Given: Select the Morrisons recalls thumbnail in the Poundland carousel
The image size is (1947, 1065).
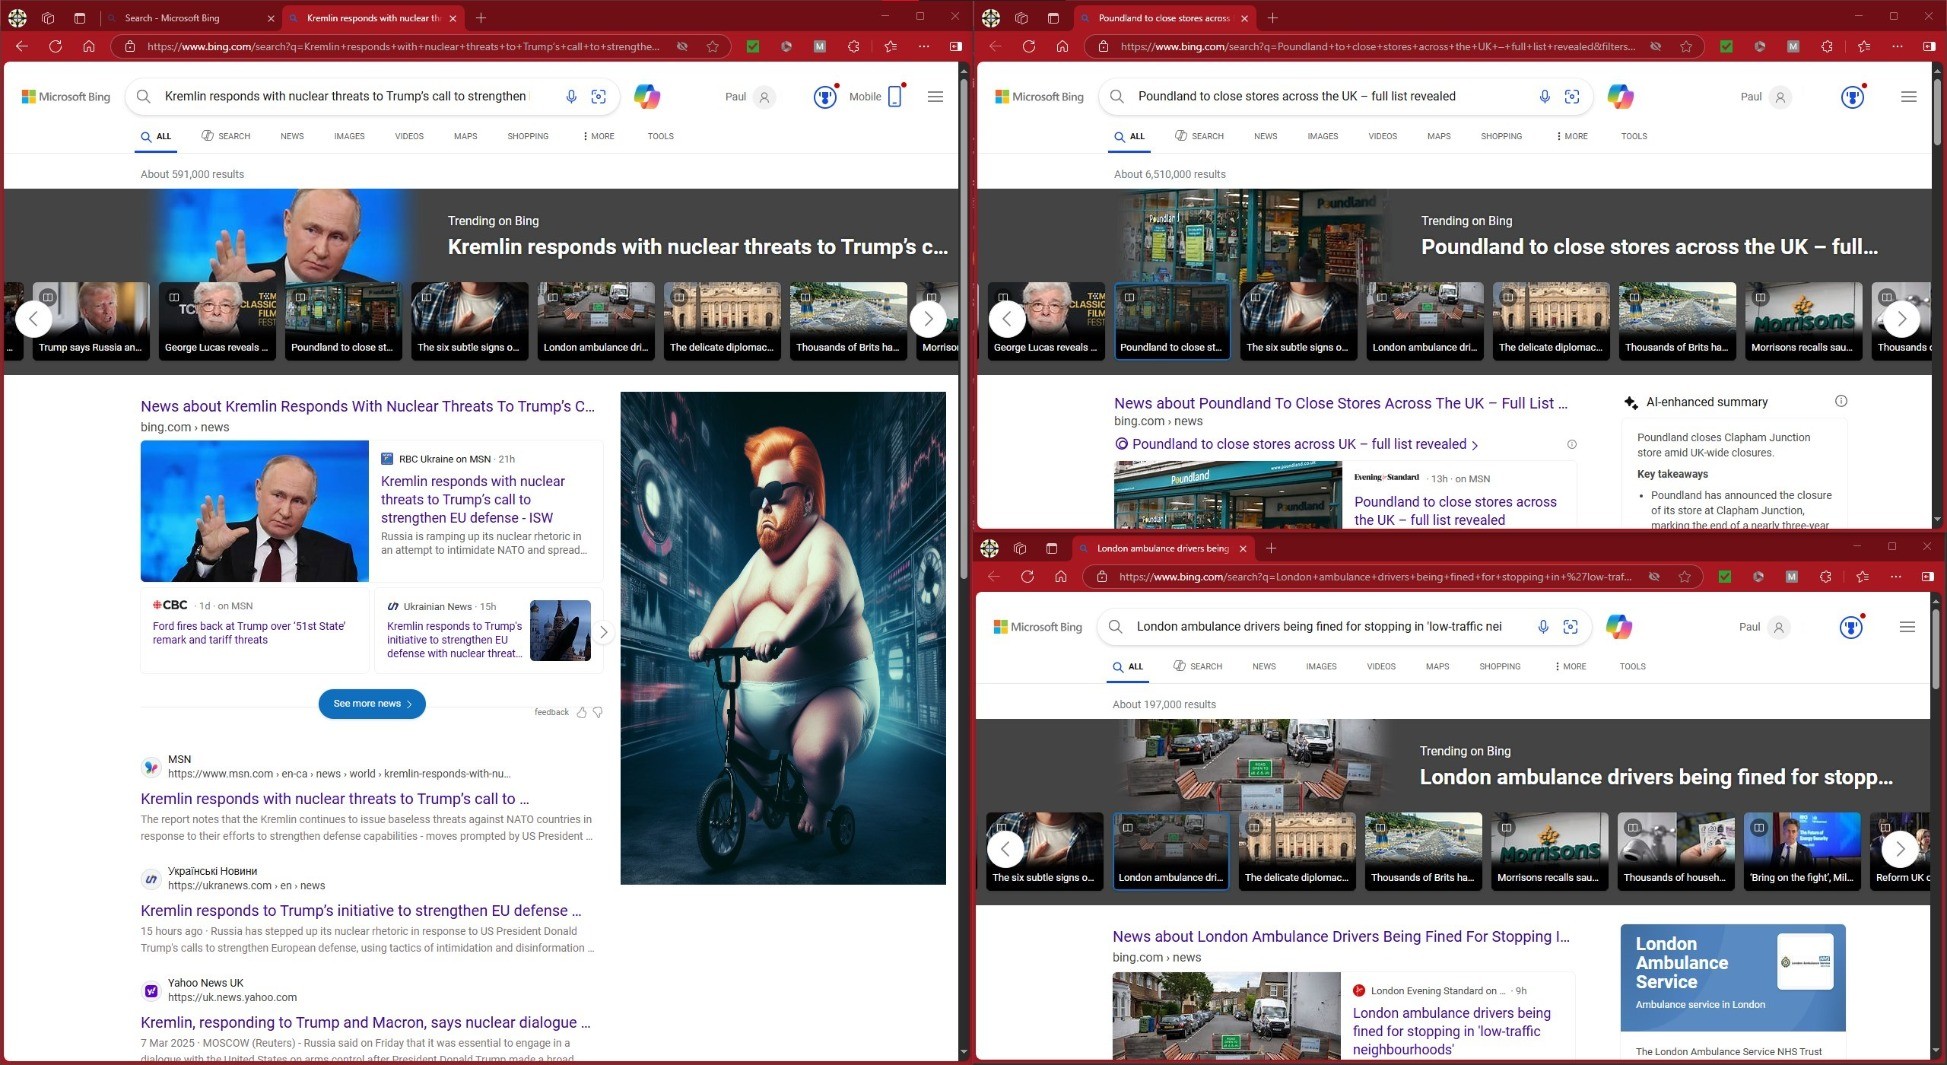Looking at the screenshot, I should coord(1802,318).
